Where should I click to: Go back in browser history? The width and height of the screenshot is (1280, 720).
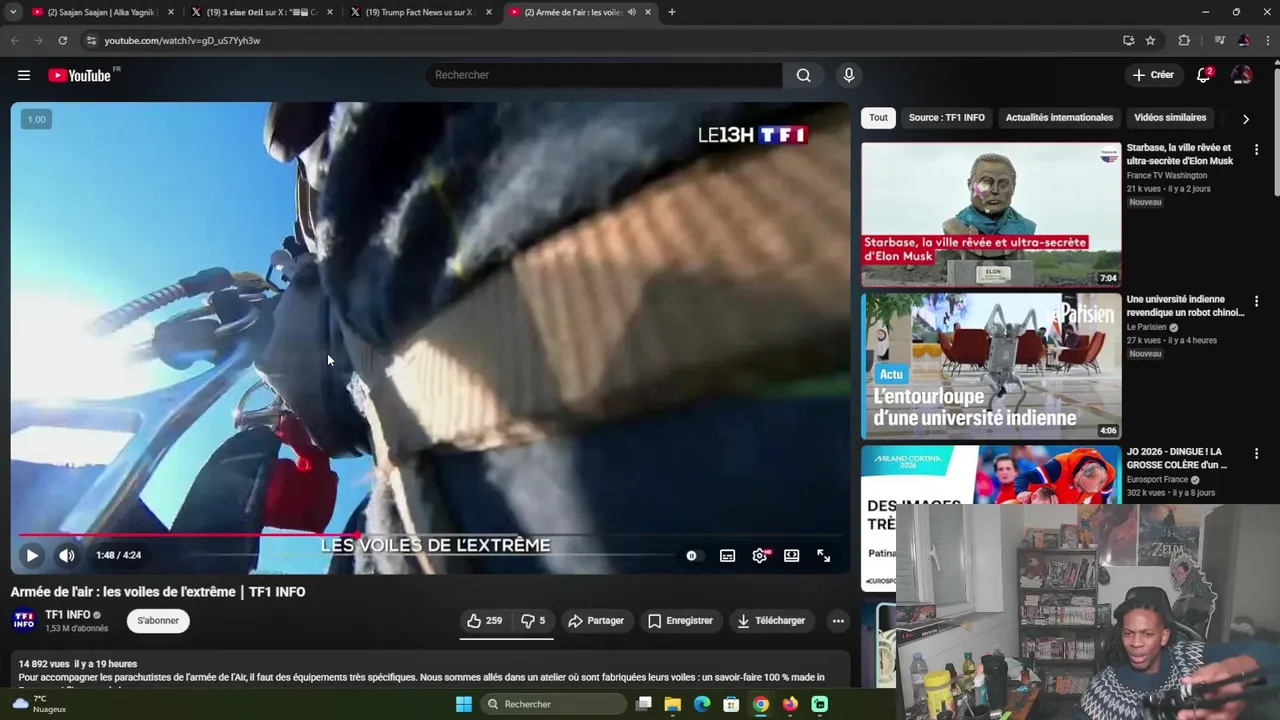[14, 40]
